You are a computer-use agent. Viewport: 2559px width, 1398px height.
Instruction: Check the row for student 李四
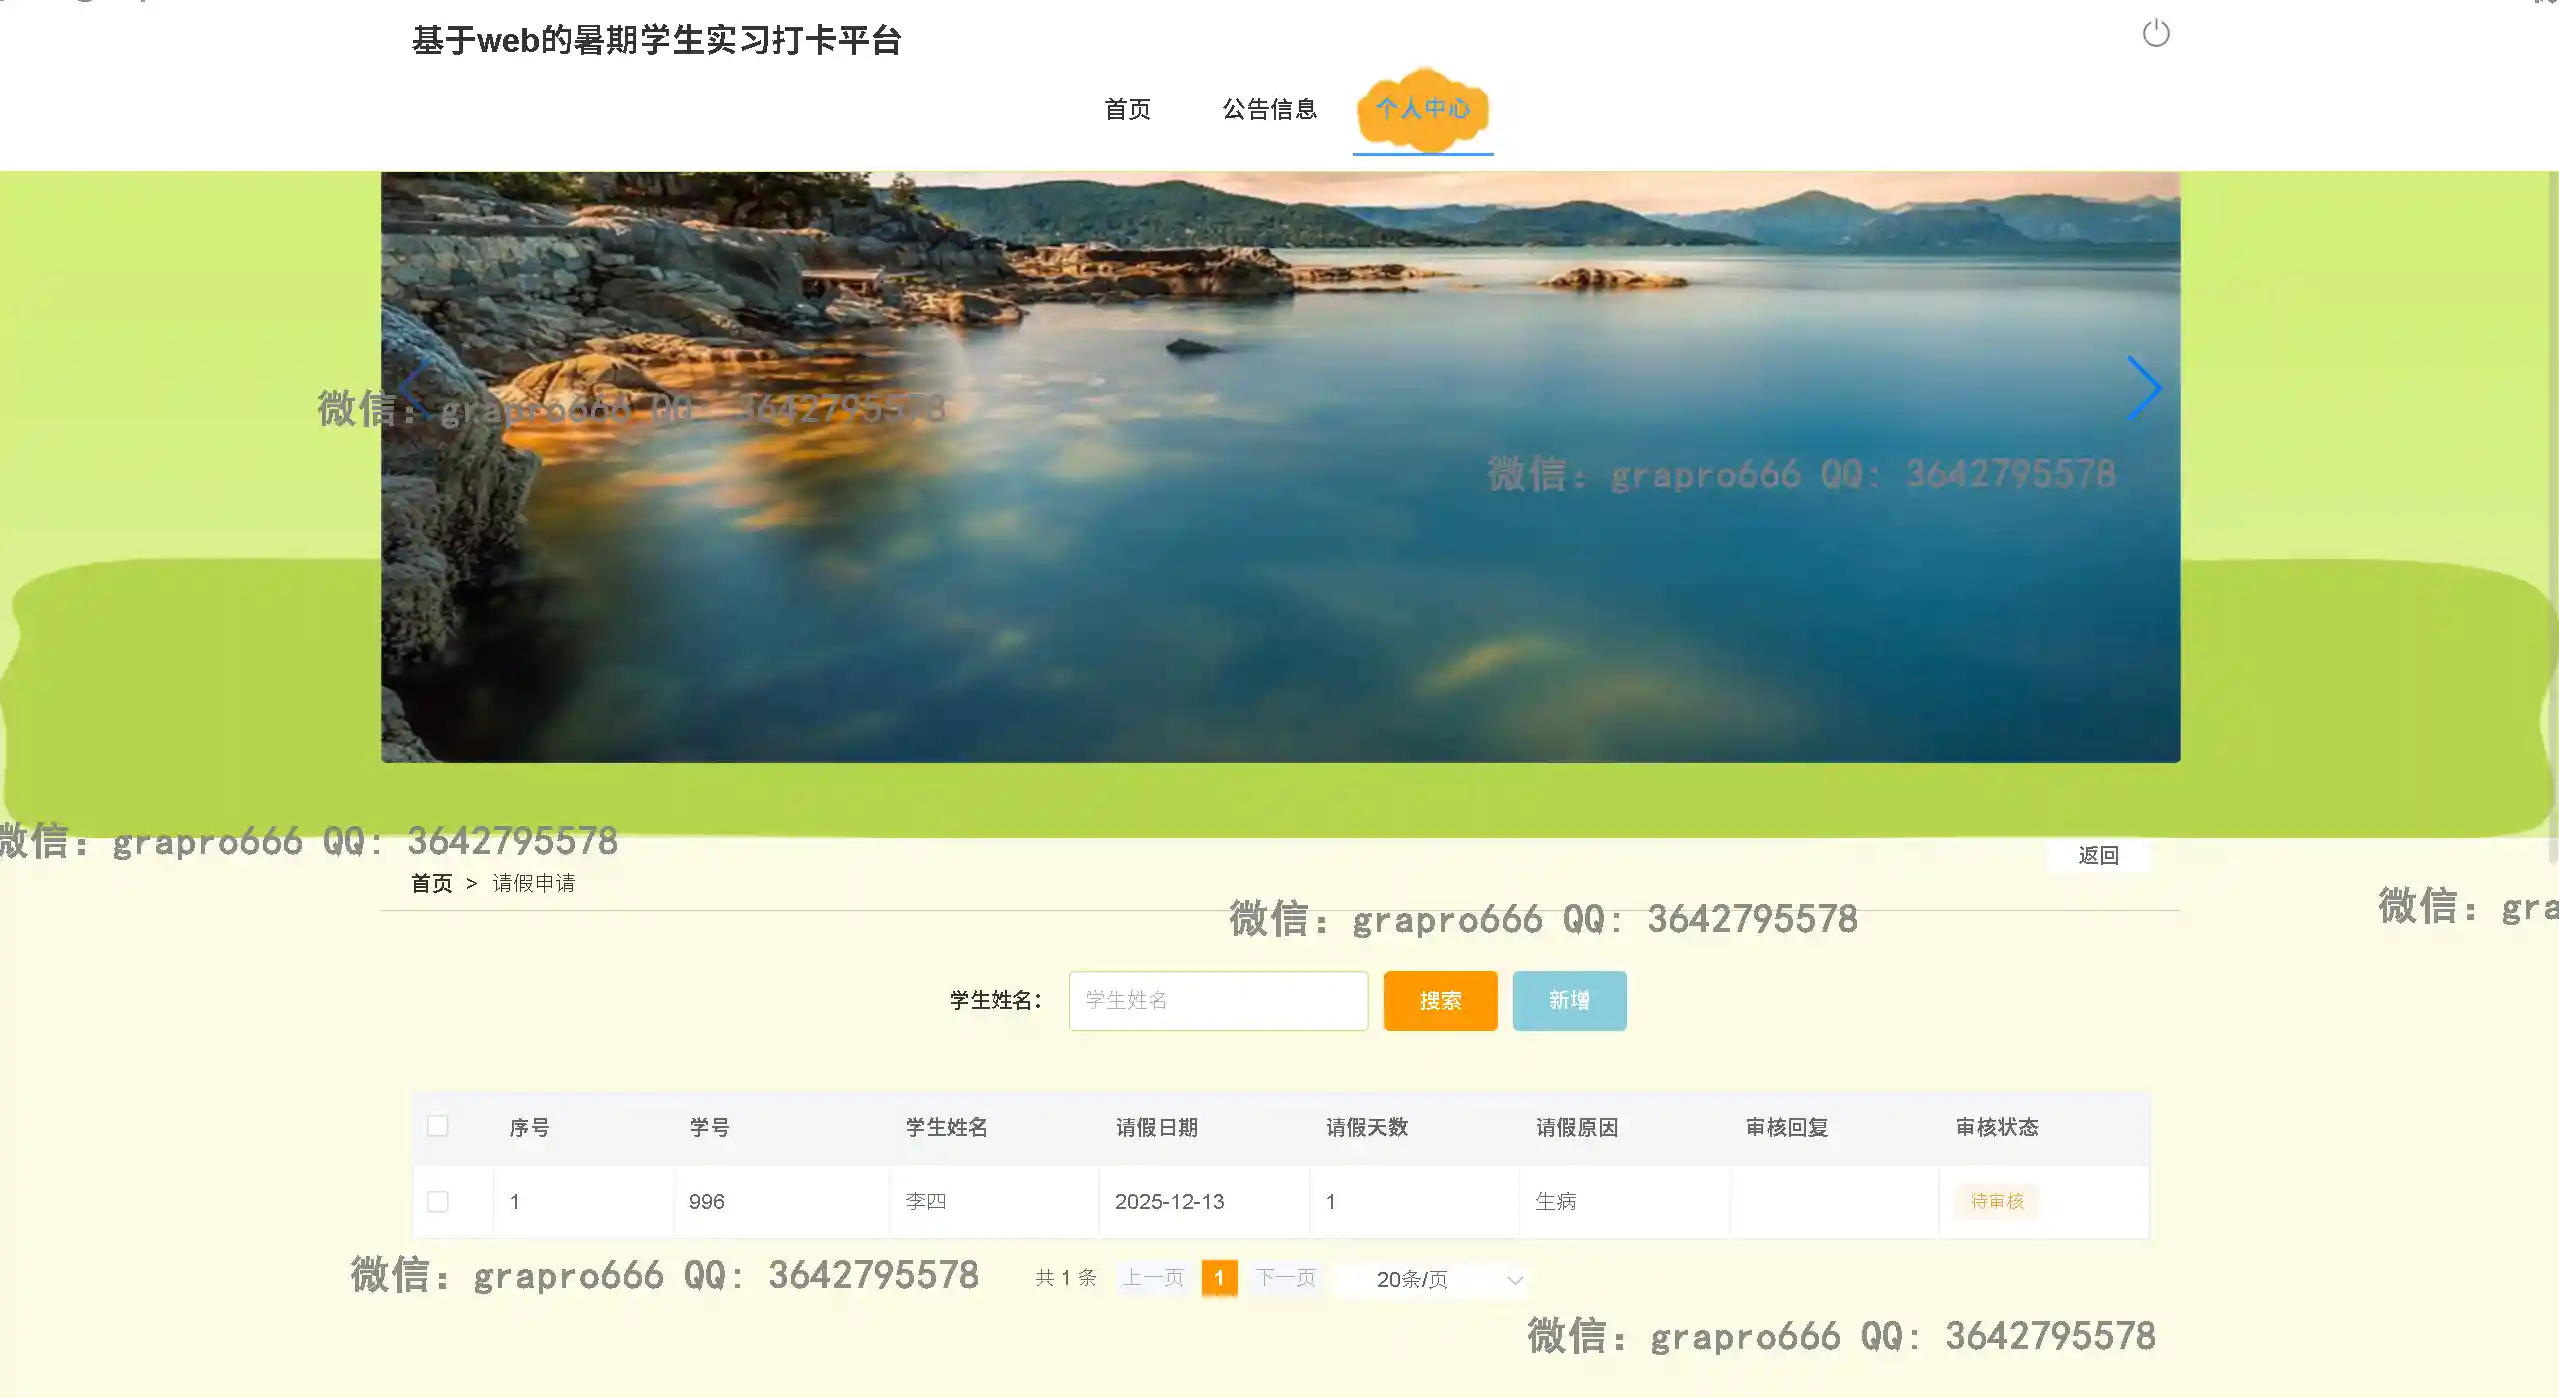click(x=438, y=1201)
